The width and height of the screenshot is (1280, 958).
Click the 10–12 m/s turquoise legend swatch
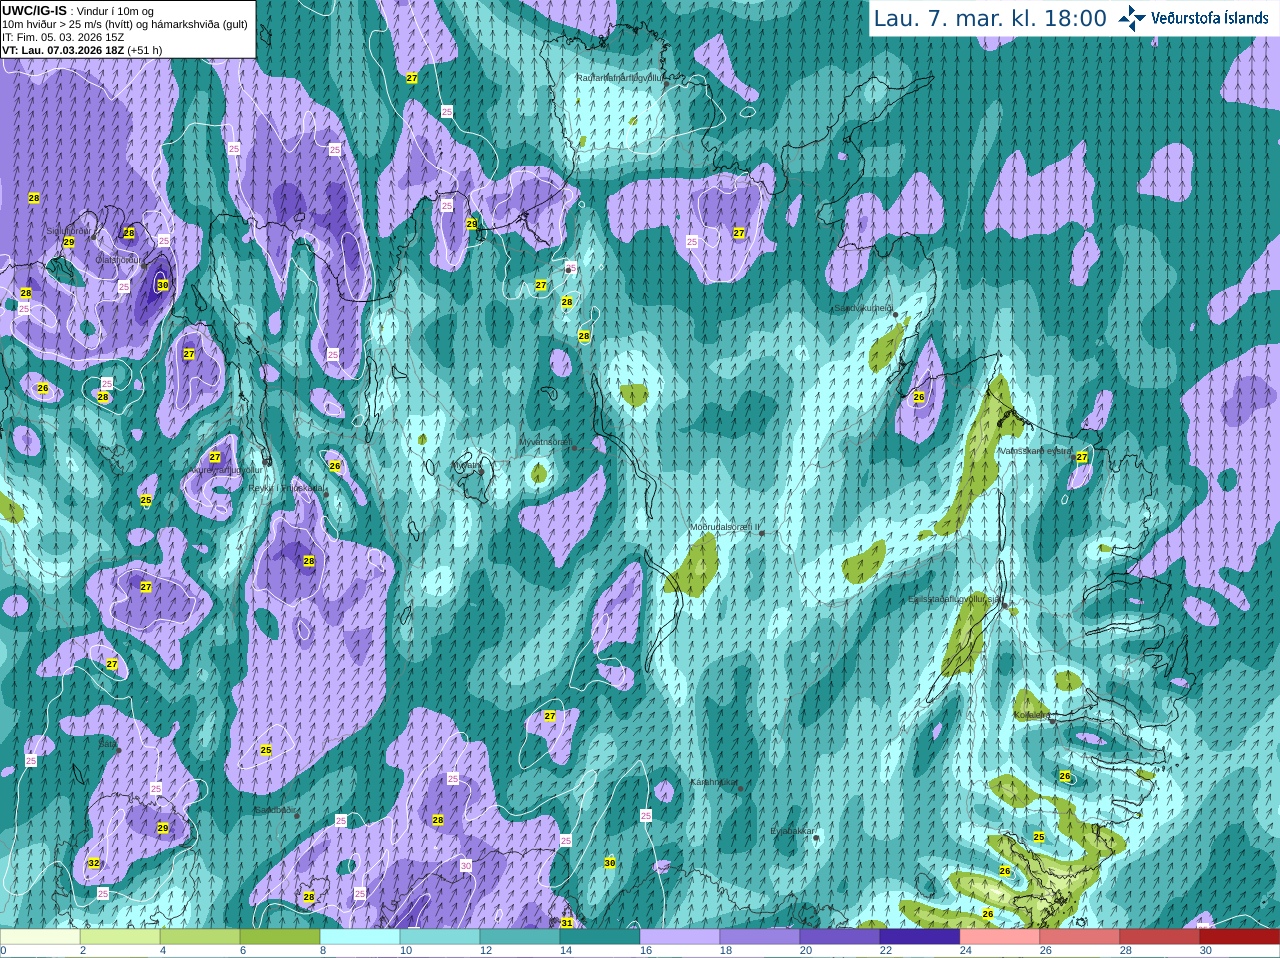tap(440, 937)
